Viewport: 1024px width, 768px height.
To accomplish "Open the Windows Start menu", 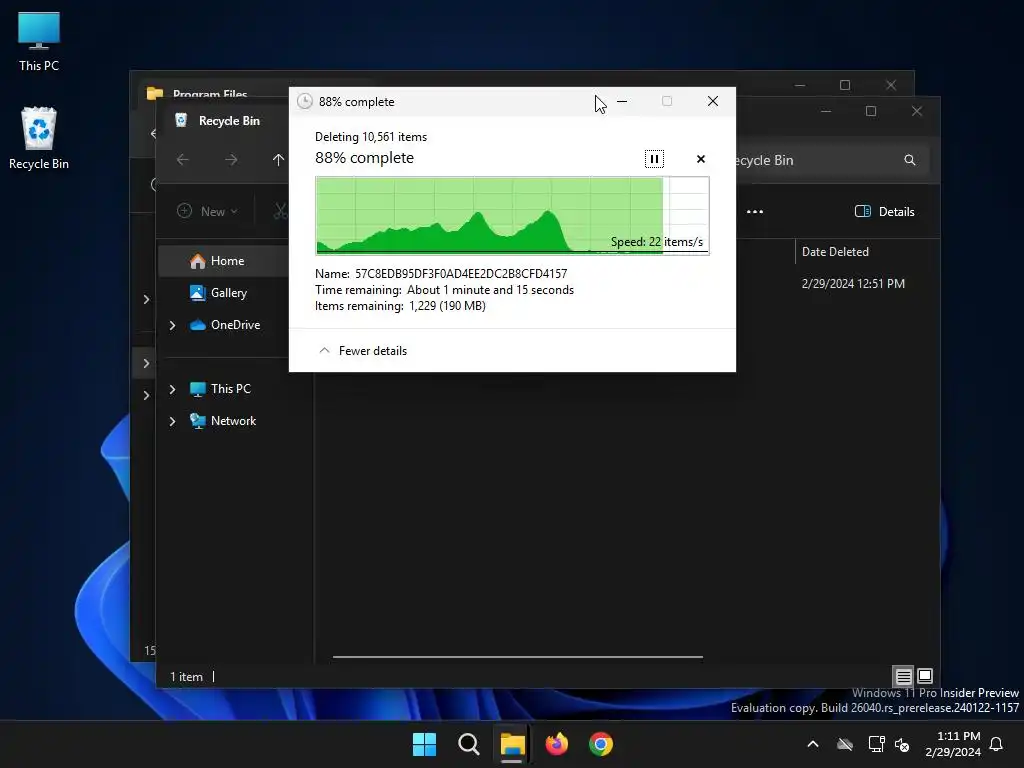I will coord(424,744).
